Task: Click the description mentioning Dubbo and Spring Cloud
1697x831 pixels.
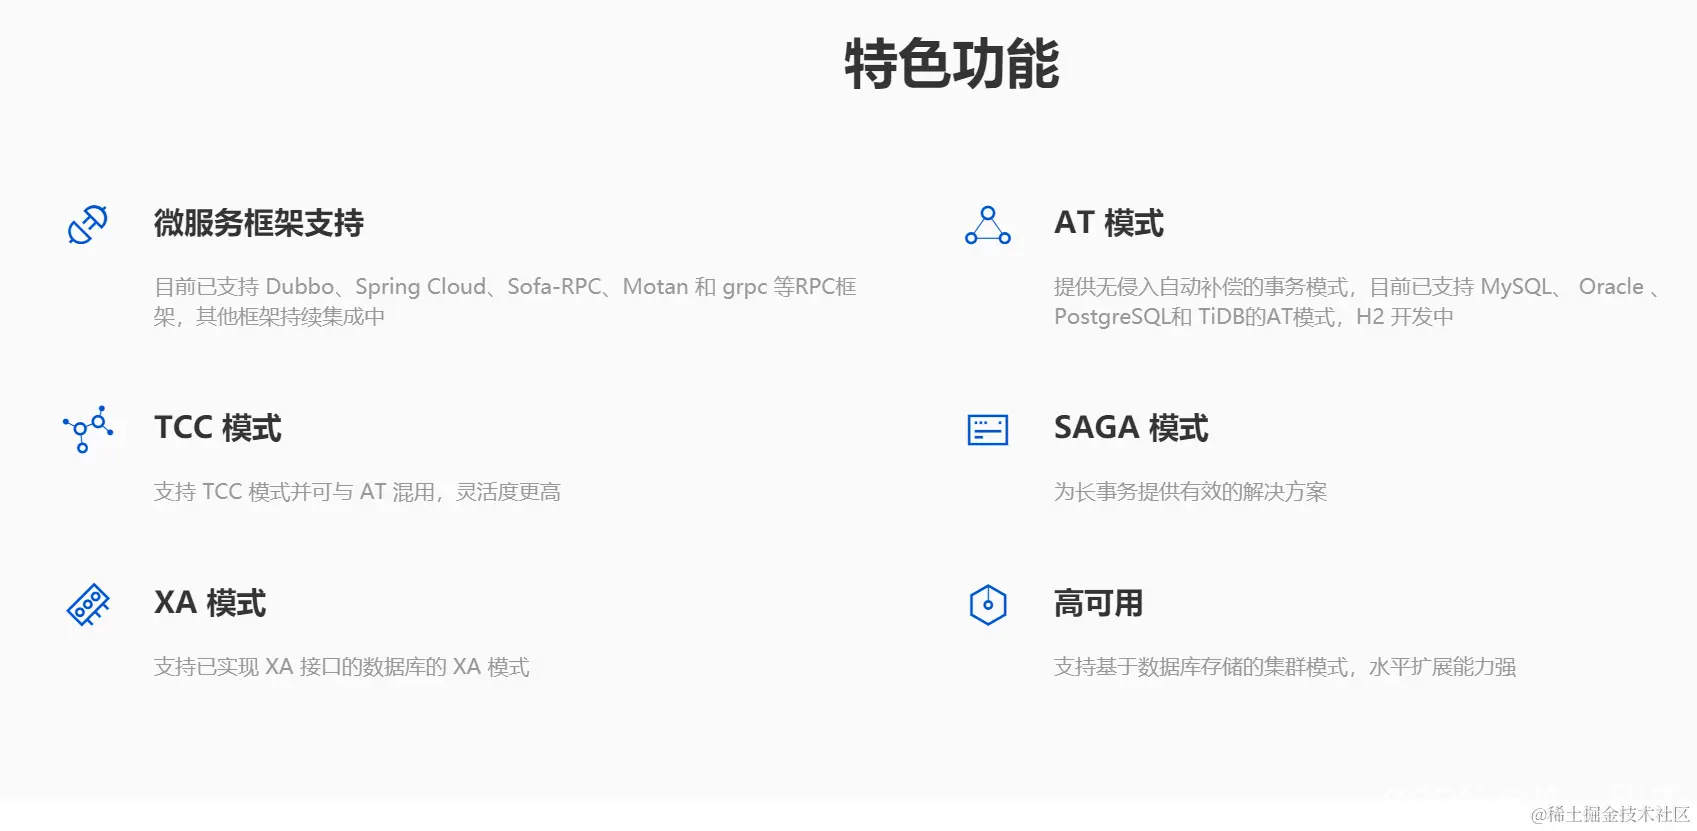Action: (505, 301)
